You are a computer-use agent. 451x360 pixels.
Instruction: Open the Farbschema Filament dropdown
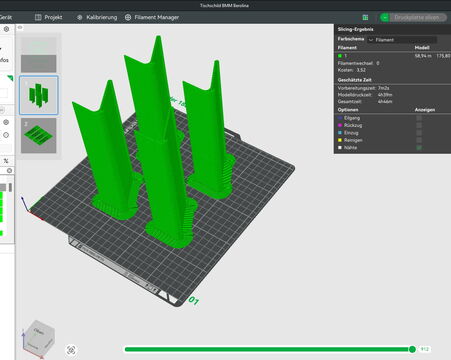[402, 40]
